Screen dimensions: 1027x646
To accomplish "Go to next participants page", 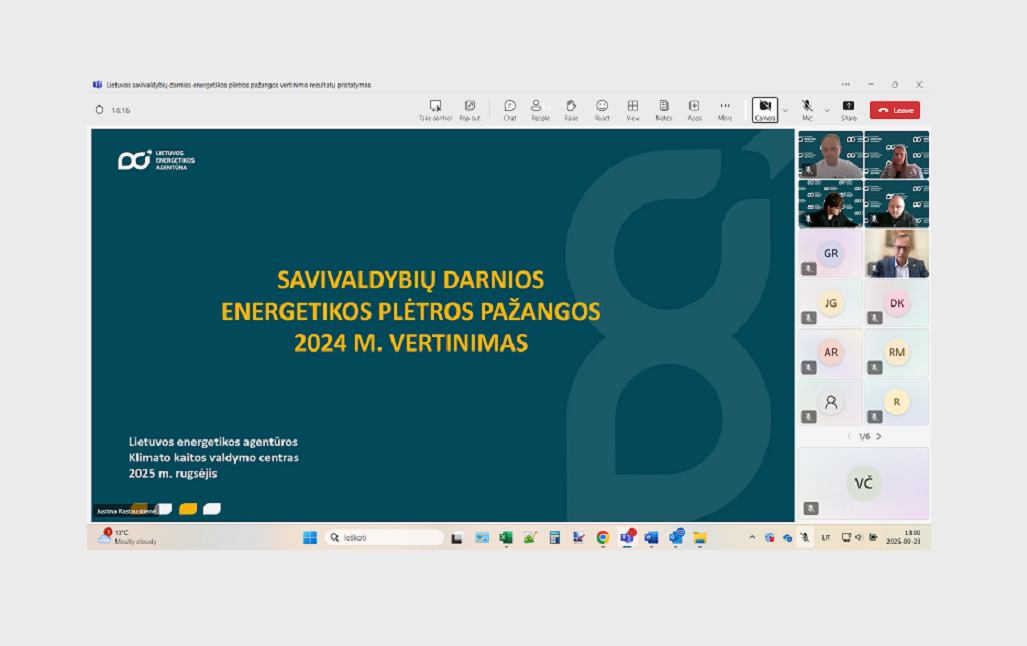I will coord(879,436).
